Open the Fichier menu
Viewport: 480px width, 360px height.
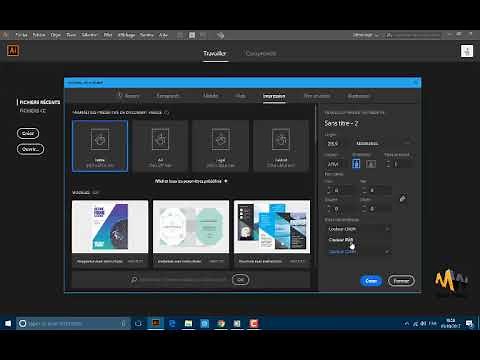(x=21, y=35)
